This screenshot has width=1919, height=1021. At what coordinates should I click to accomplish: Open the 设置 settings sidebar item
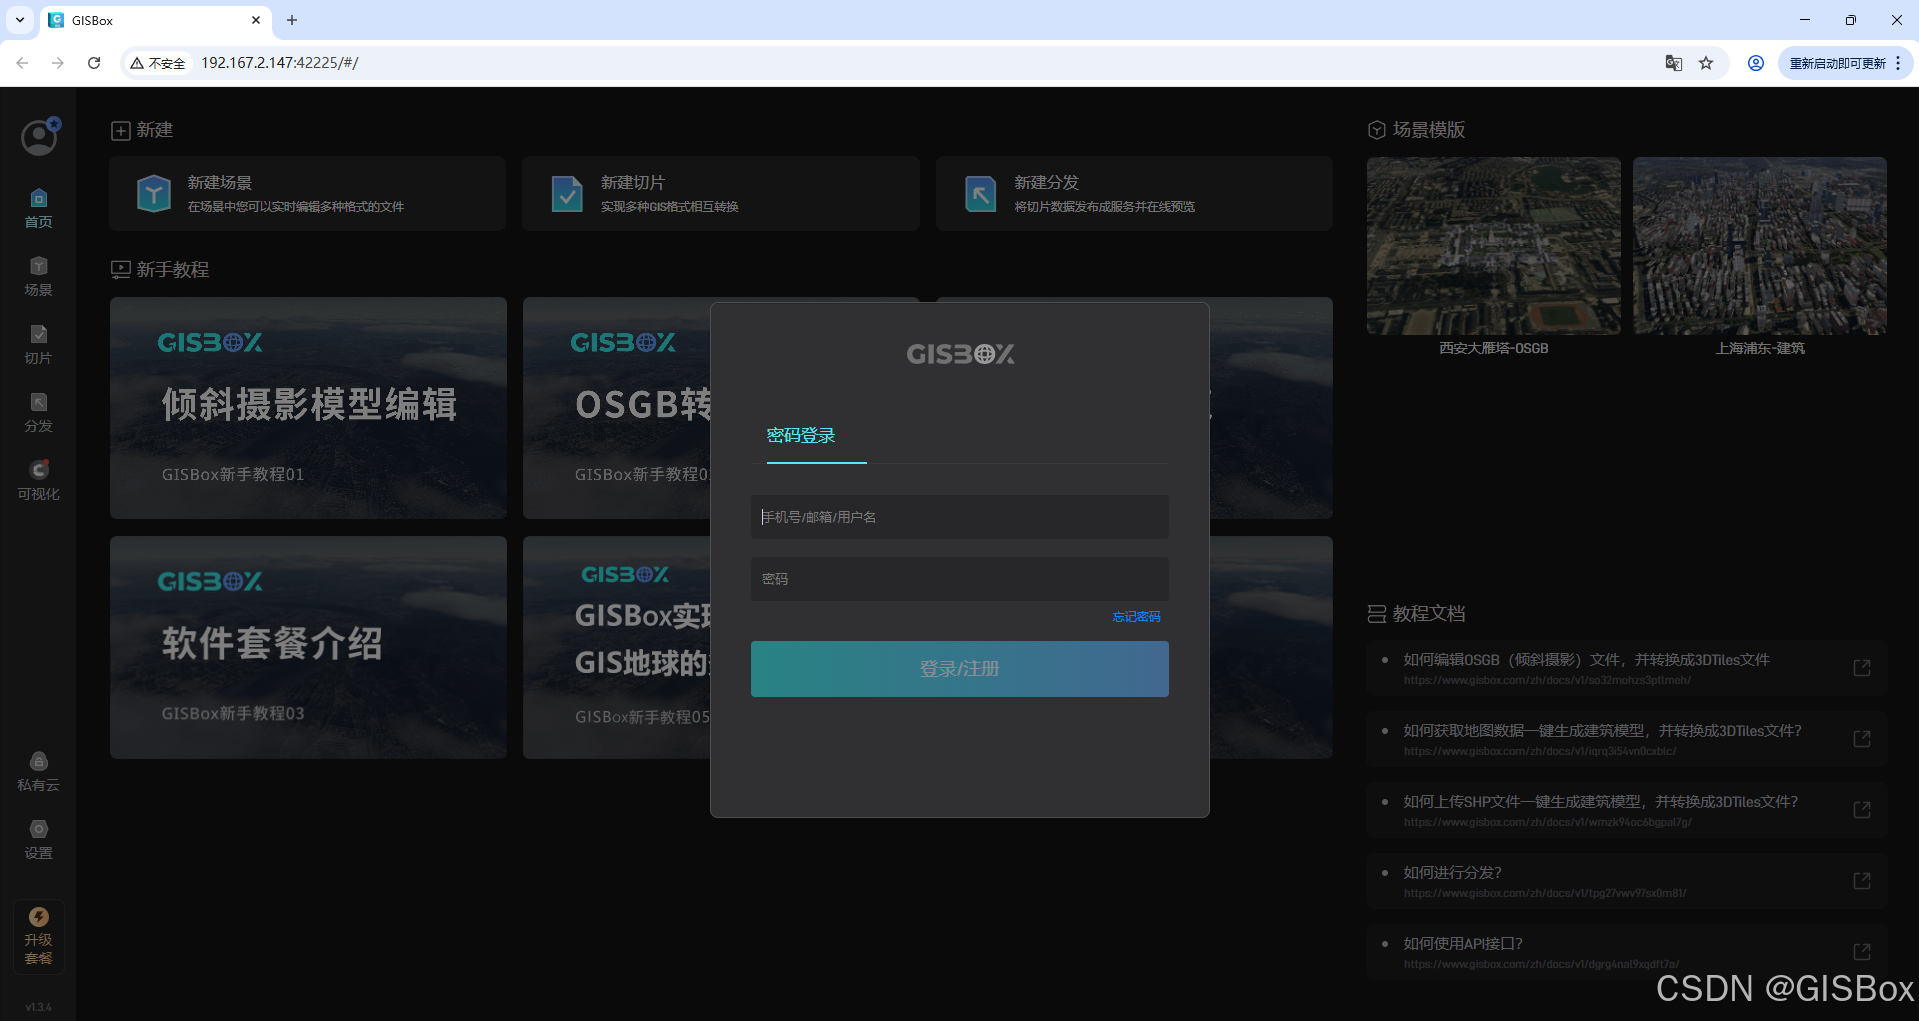(38, 840)
